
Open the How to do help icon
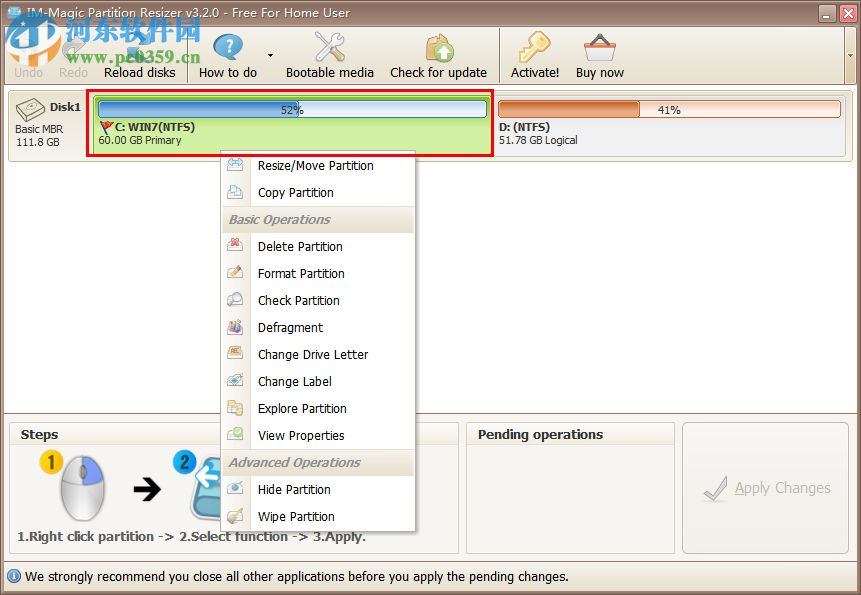point(227,48)
